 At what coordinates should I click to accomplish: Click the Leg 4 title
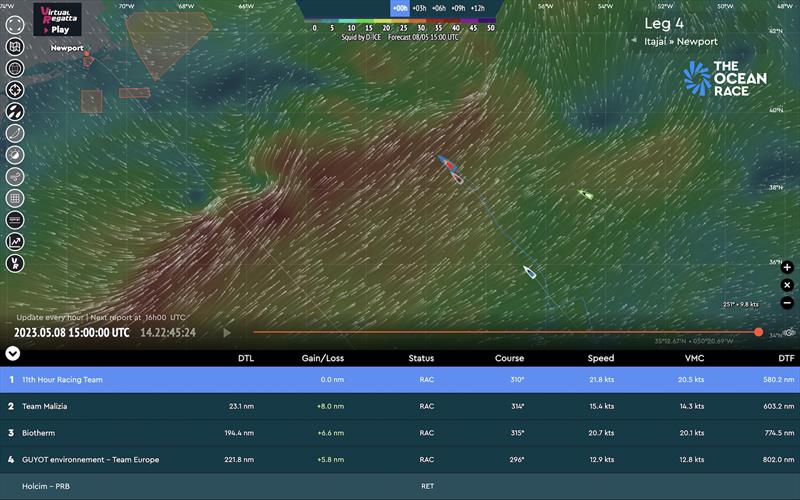[x=664, y=23]
